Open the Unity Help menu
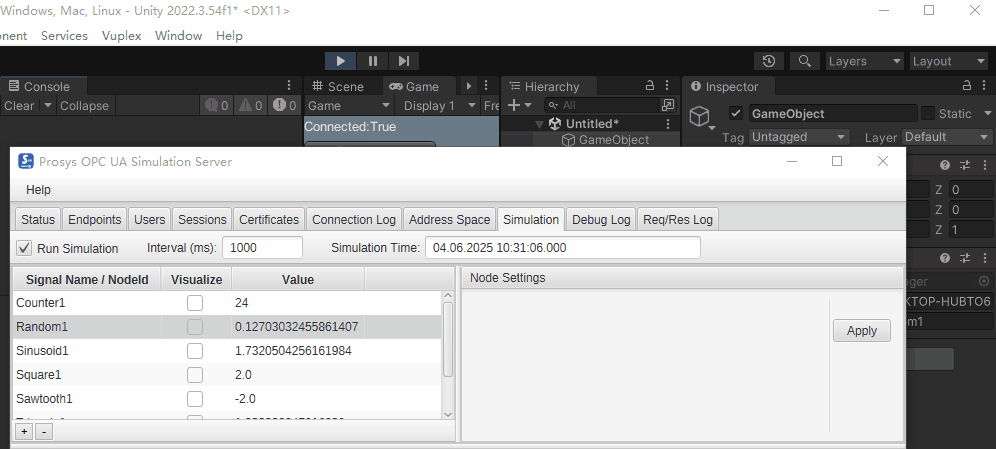The height and width of the screenshot is (449, 996). 229,36
